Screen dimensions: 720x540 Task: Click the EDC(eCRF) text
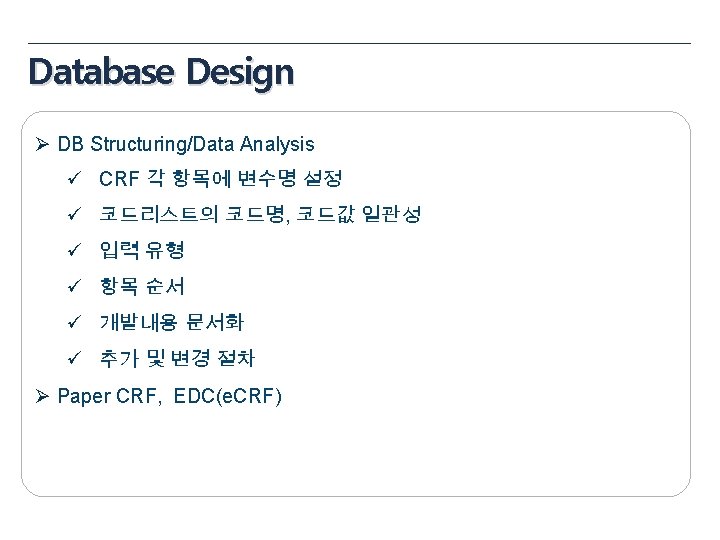coord(228,396)
